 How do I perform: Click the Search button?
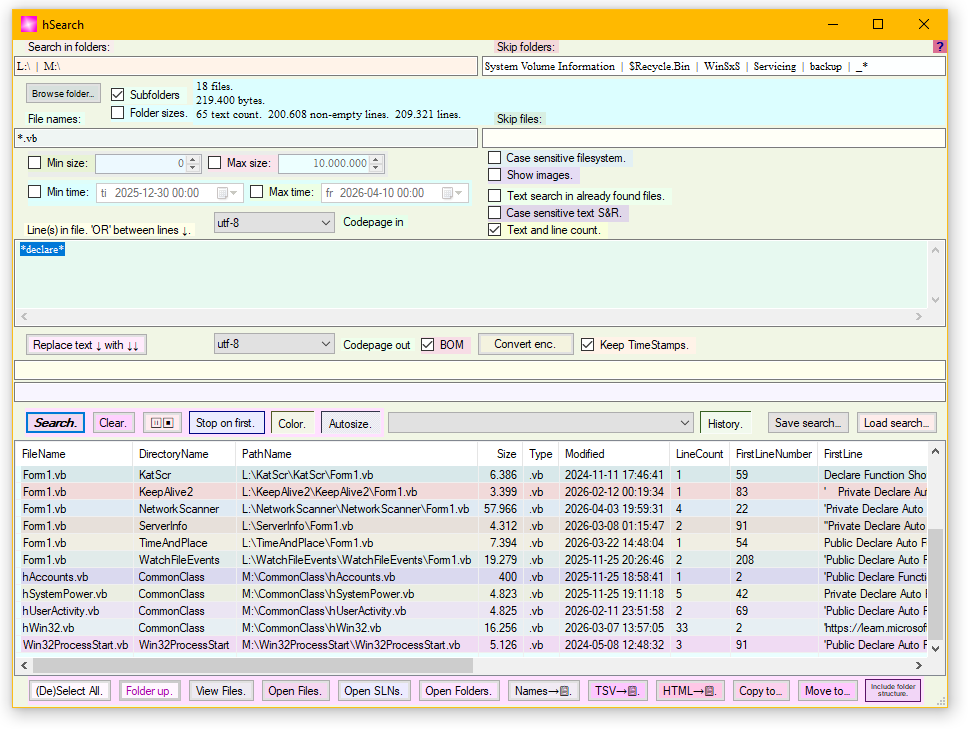(55, 423)
